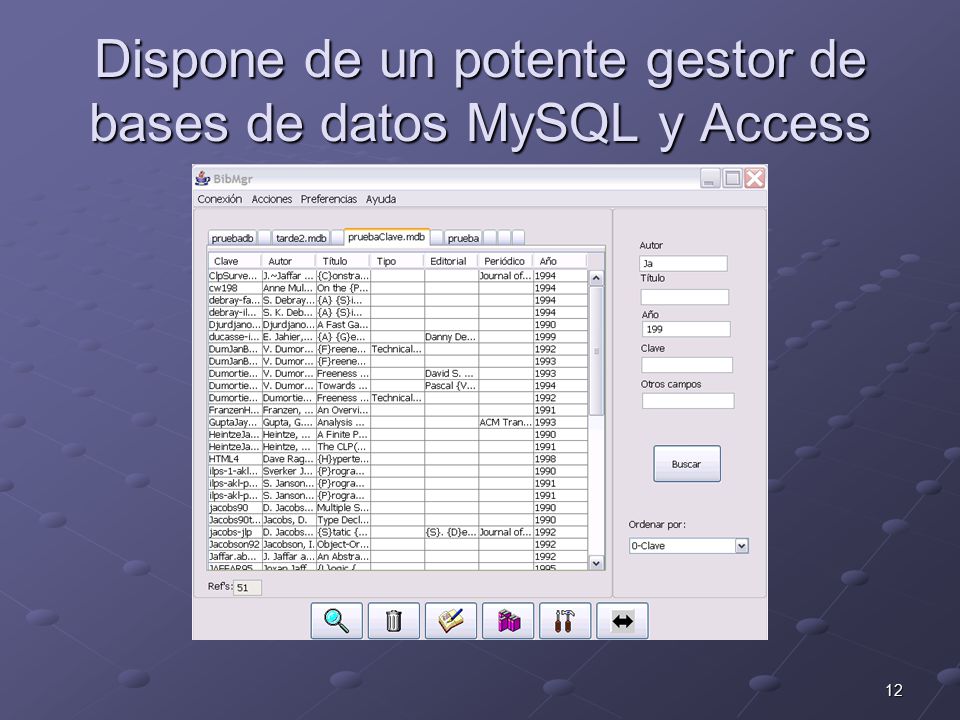Viewport: 960px width, 720px height.
Task: Click the Sverker J... author cell
Action: pos(289,471)
